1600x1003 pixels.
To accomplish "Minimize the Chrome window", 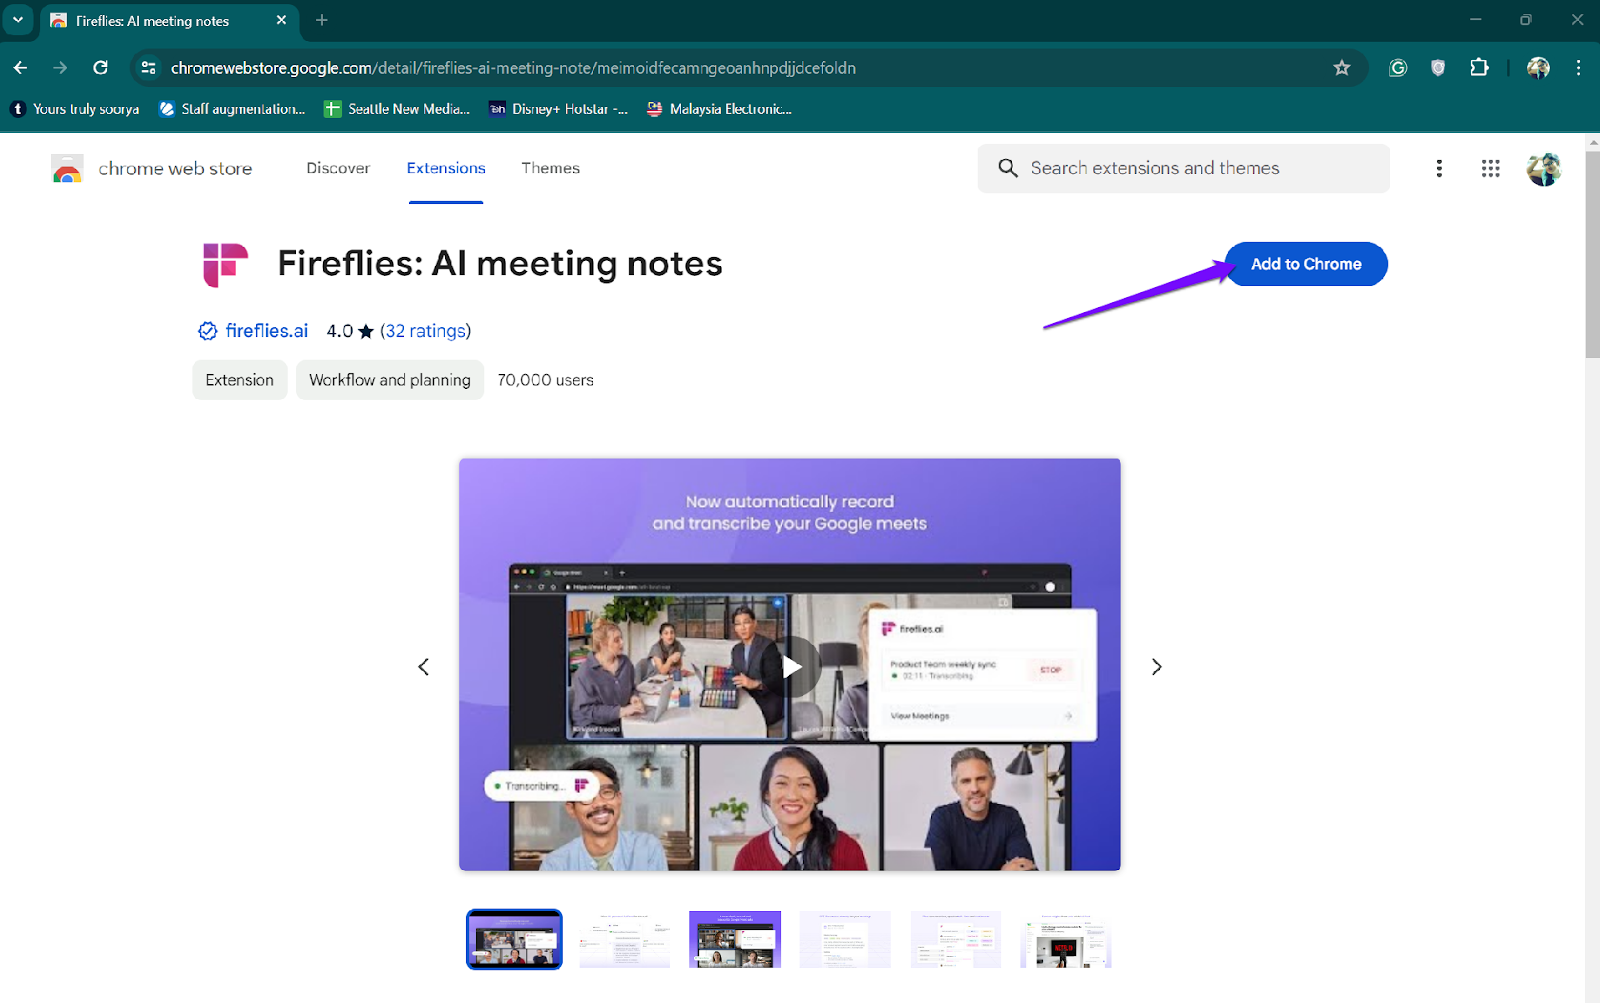I will [x=1475, y=20].
